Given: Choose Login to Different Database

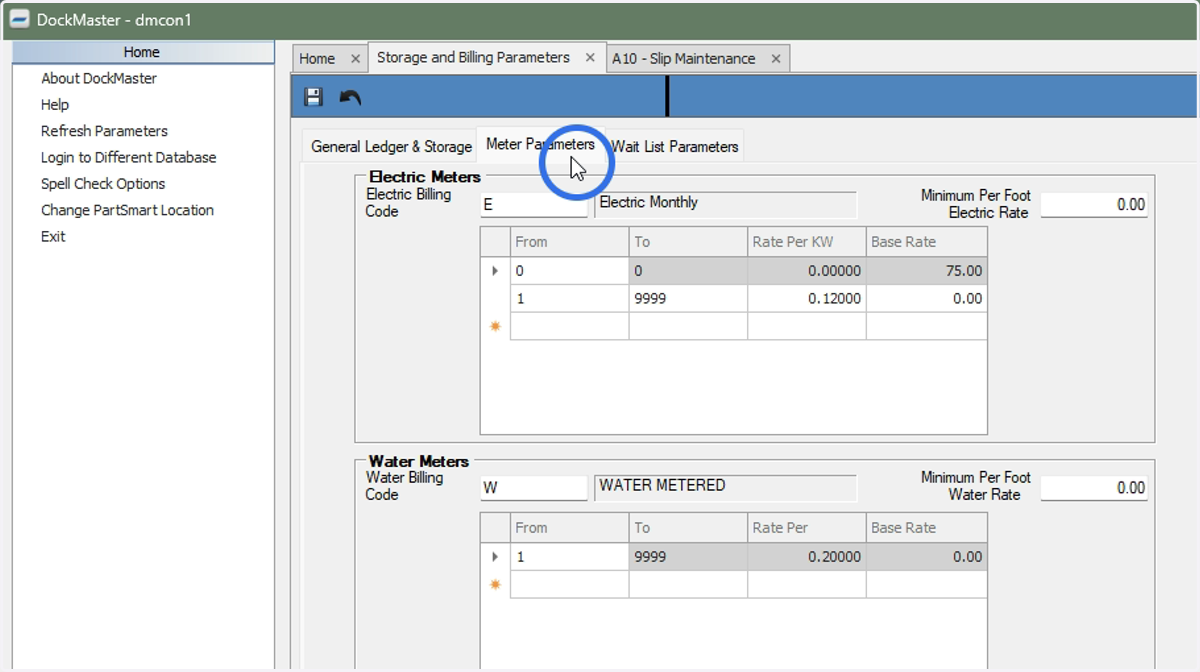Looking at the screenshot, I should pyautogui.click(x=128, y=157).
